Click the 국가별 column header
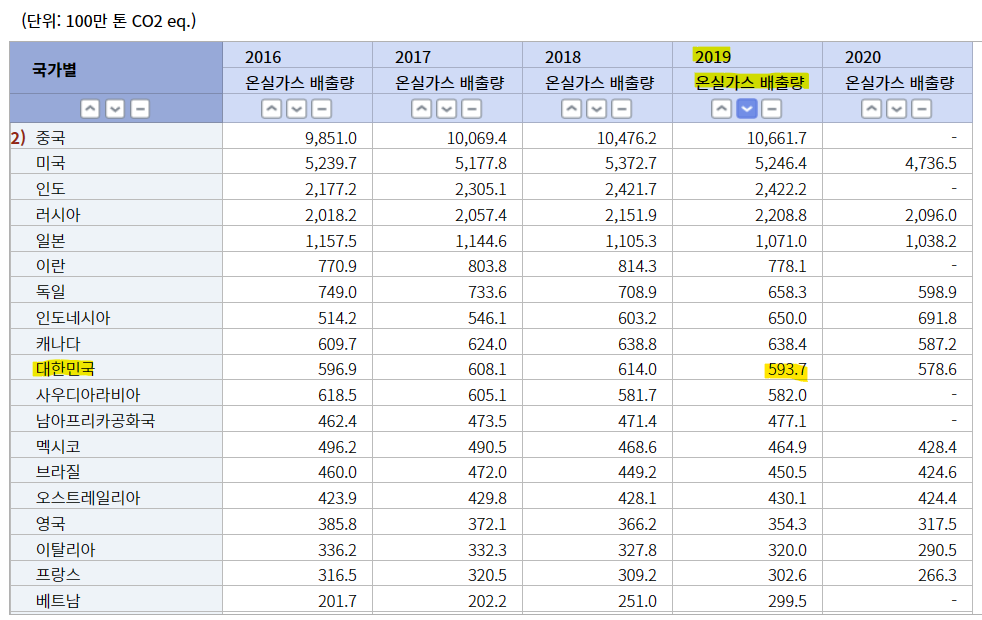The width and height of the screenshot is (982, 620). [54, 70]
